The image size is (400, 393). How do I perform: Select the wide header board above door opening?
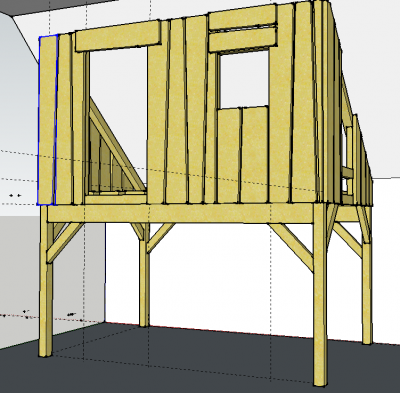point(118,36)
